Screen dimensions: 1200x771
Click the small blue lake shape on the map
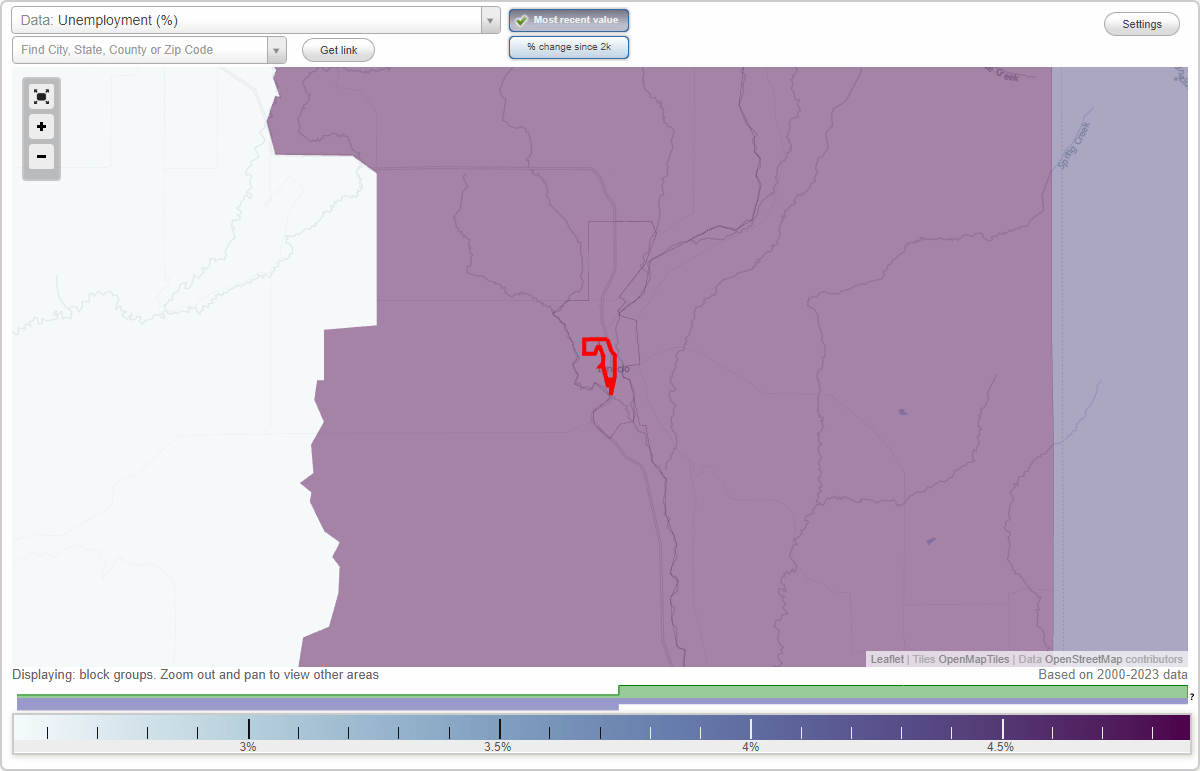[903, 410]
